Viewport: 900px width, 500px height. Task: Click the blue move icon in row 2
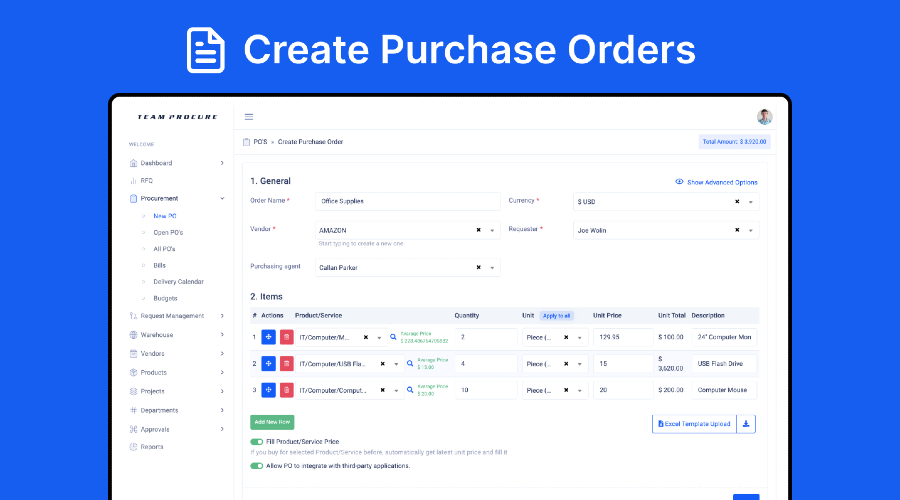tap(268, 363)
